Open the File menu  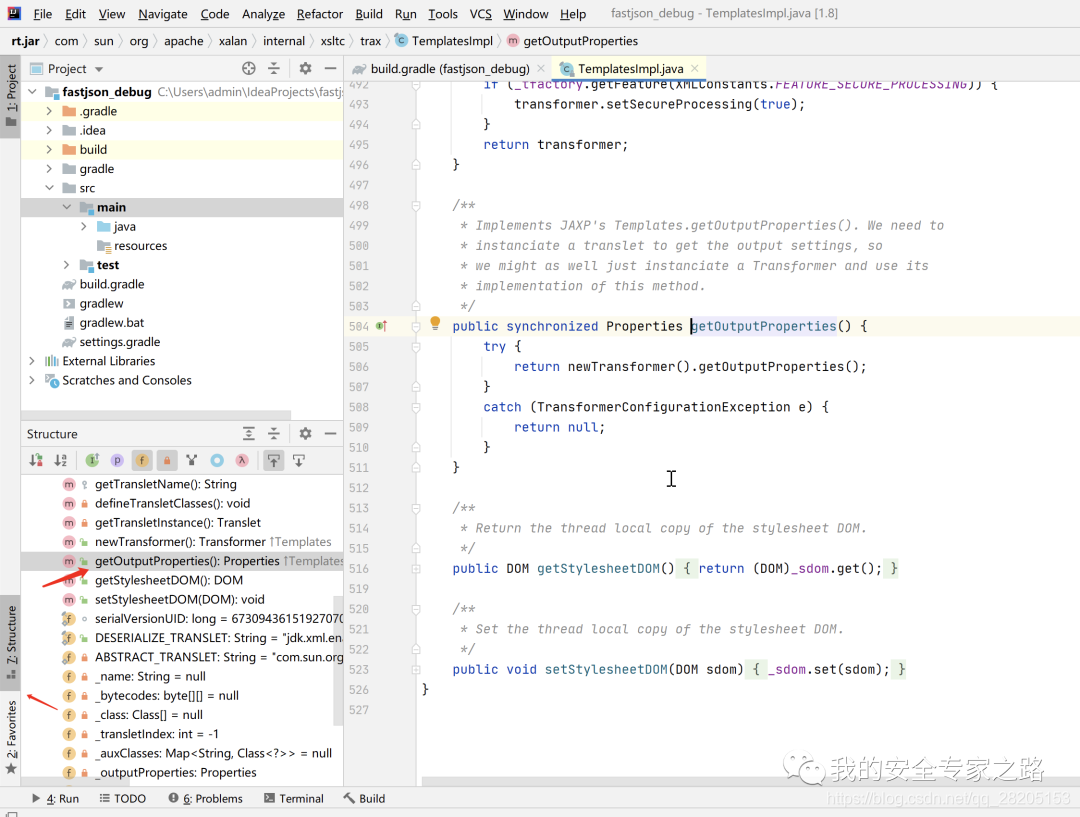coord(42,14)
